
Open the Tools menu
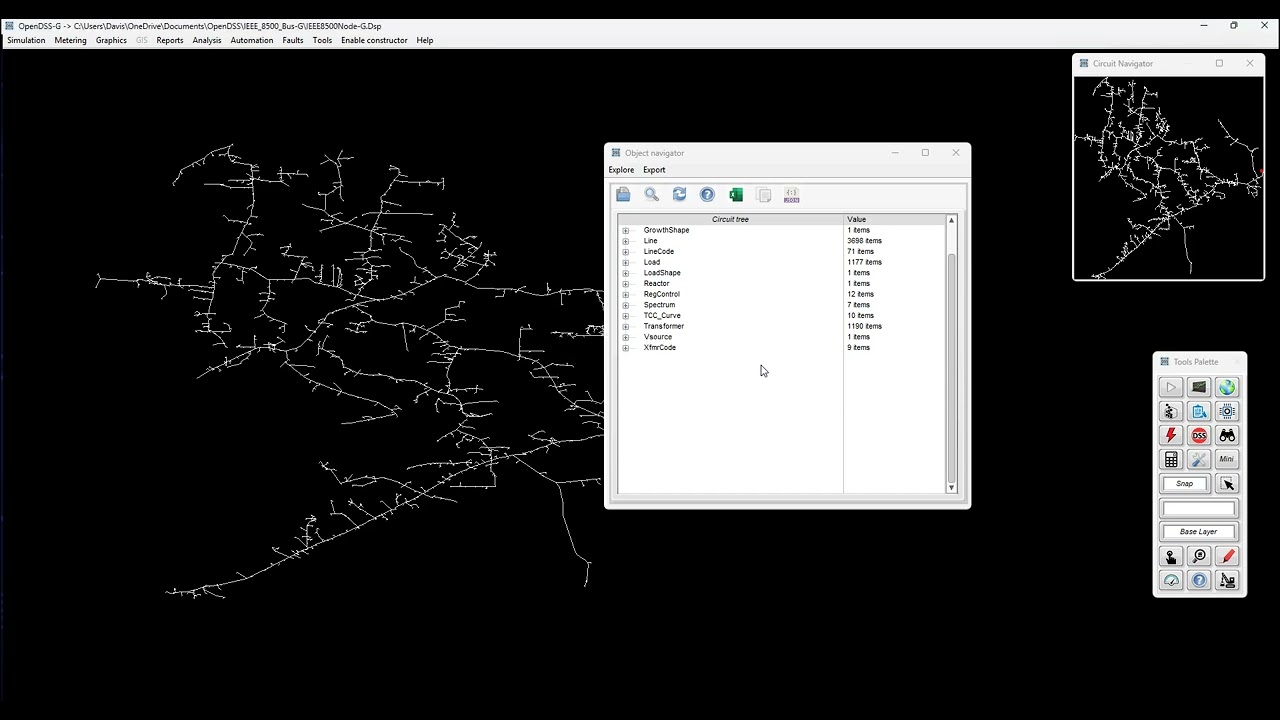tap(322, 40)
